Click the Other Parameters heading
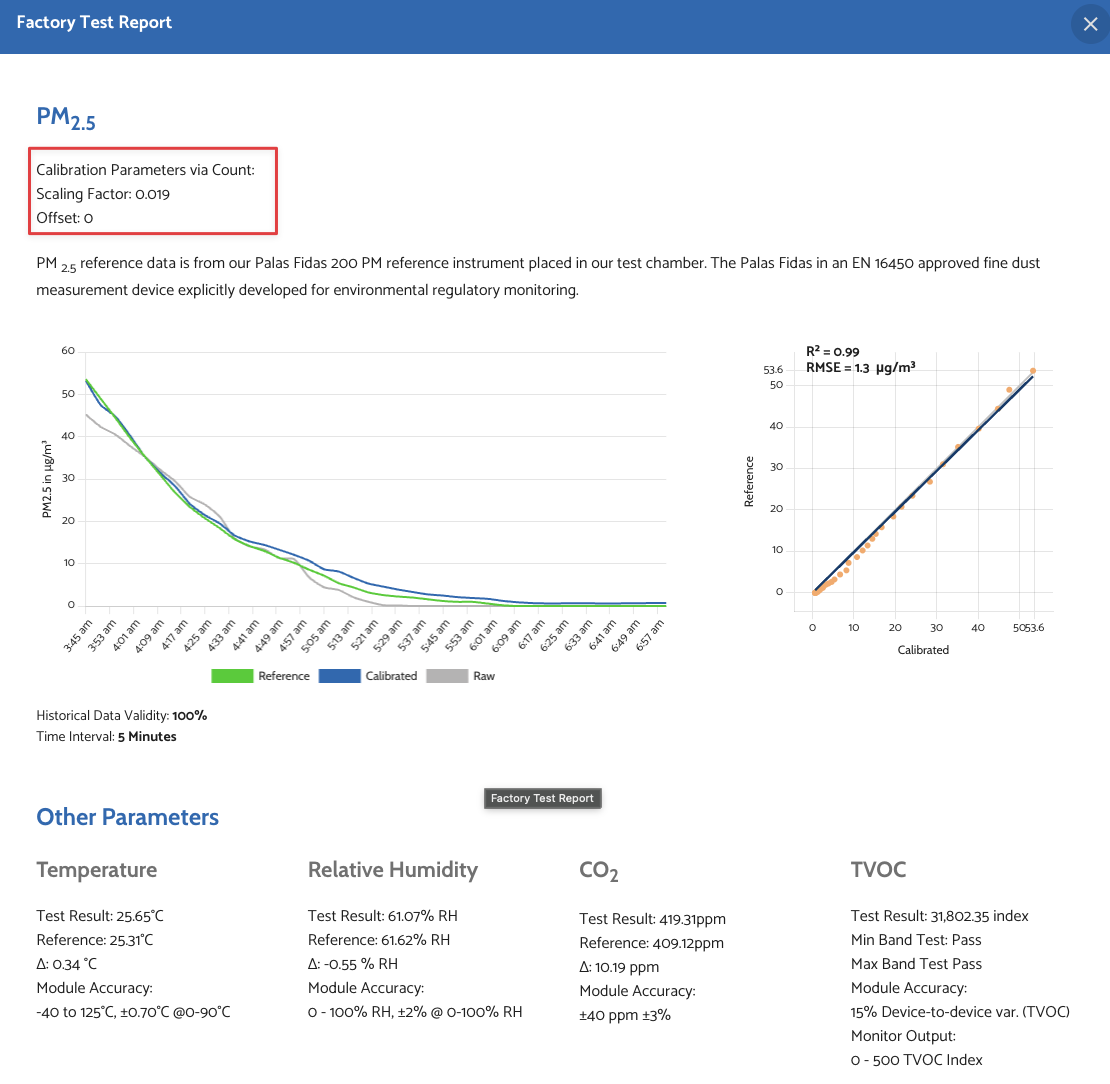Image resolution: width=1110 pixels, height=1084 pixels. [x=127, y=817]
